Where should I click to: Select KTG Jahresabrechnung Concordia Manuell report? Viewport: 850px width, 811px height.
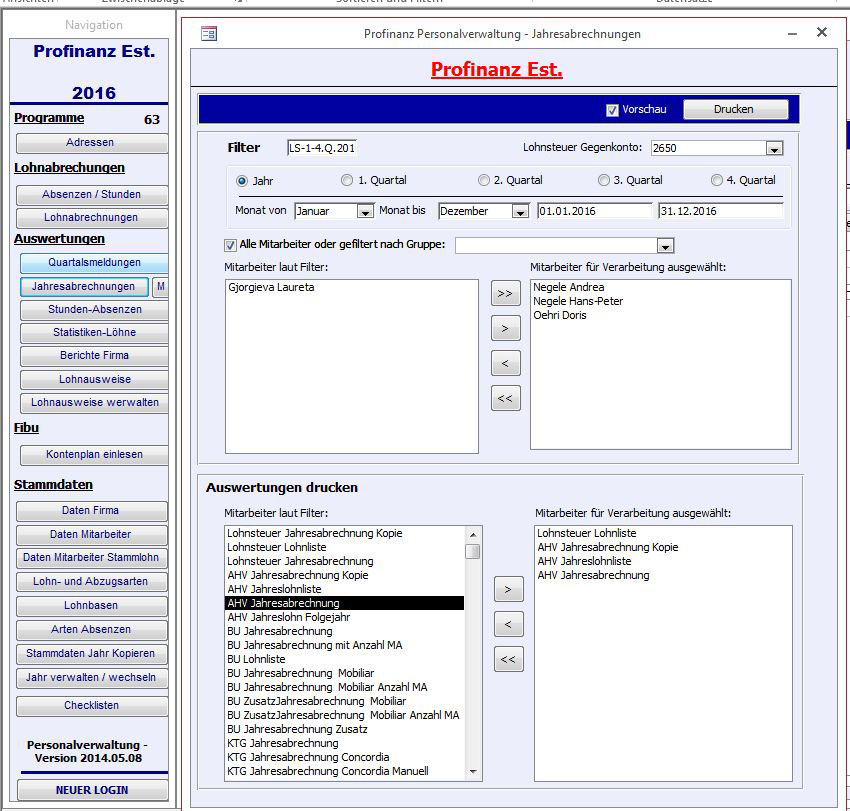tap(345, 771)
